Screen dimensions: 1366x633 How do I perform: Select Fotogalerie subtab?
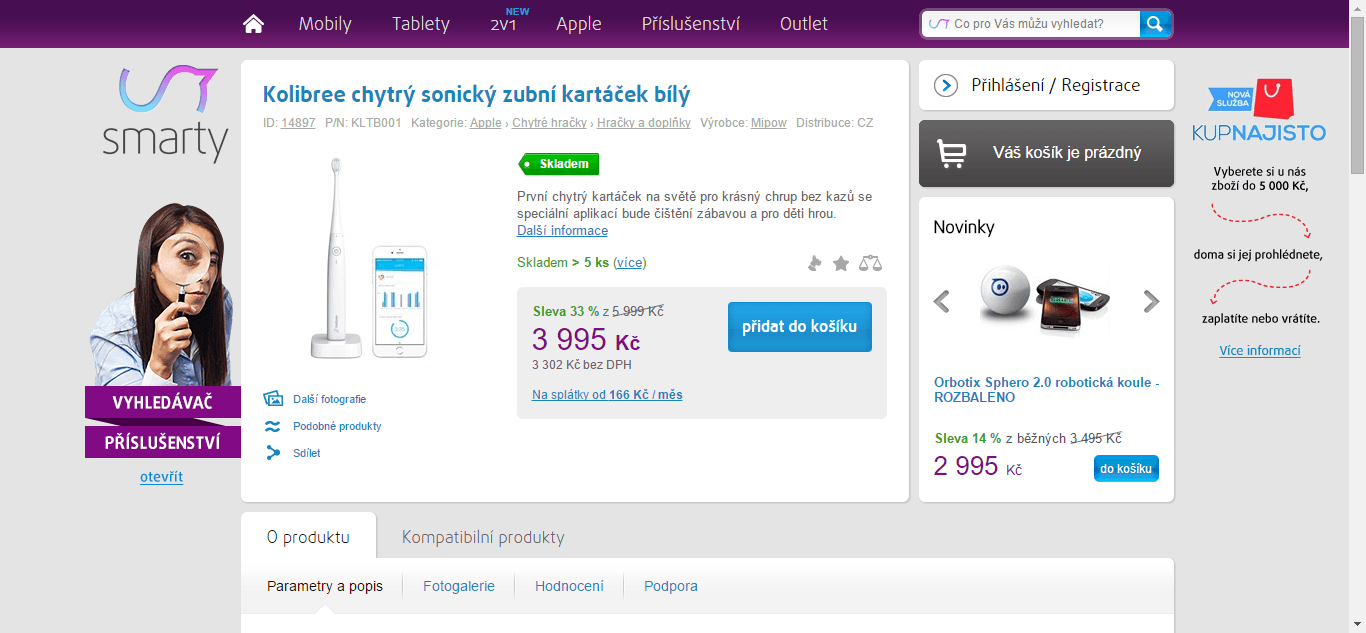point(459,586)
